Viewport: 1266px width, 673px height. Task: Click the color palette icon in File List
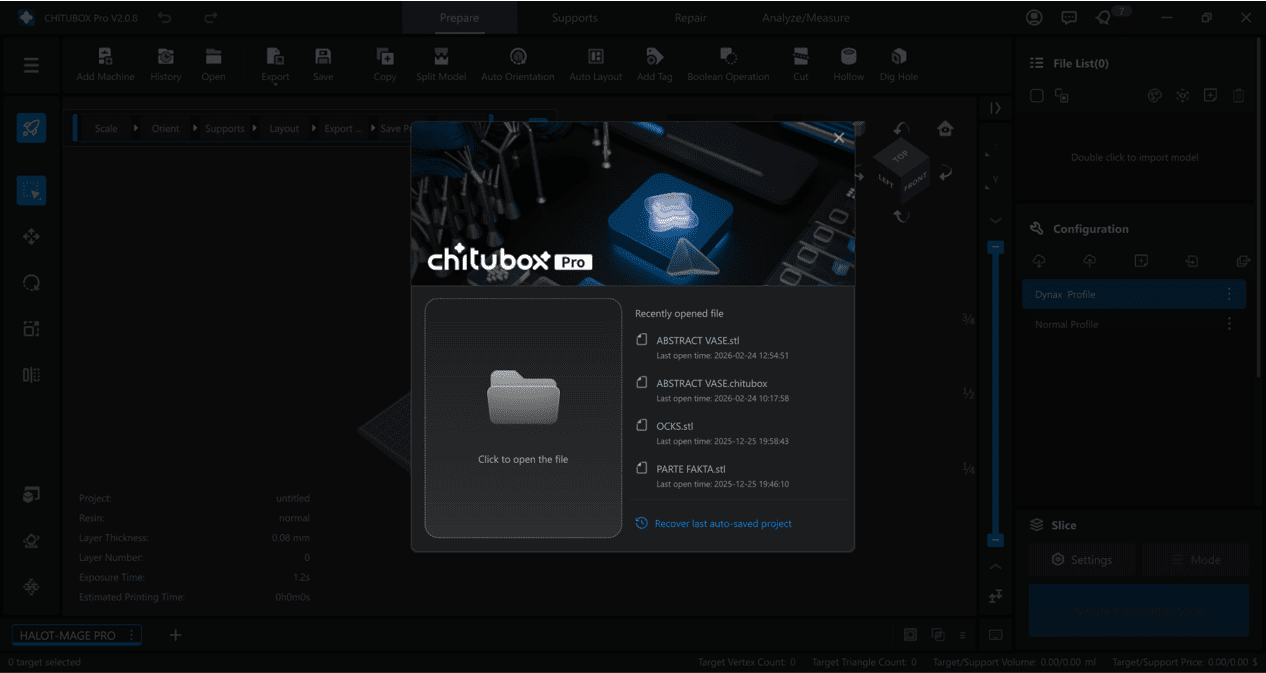(x=1154, y=96)
